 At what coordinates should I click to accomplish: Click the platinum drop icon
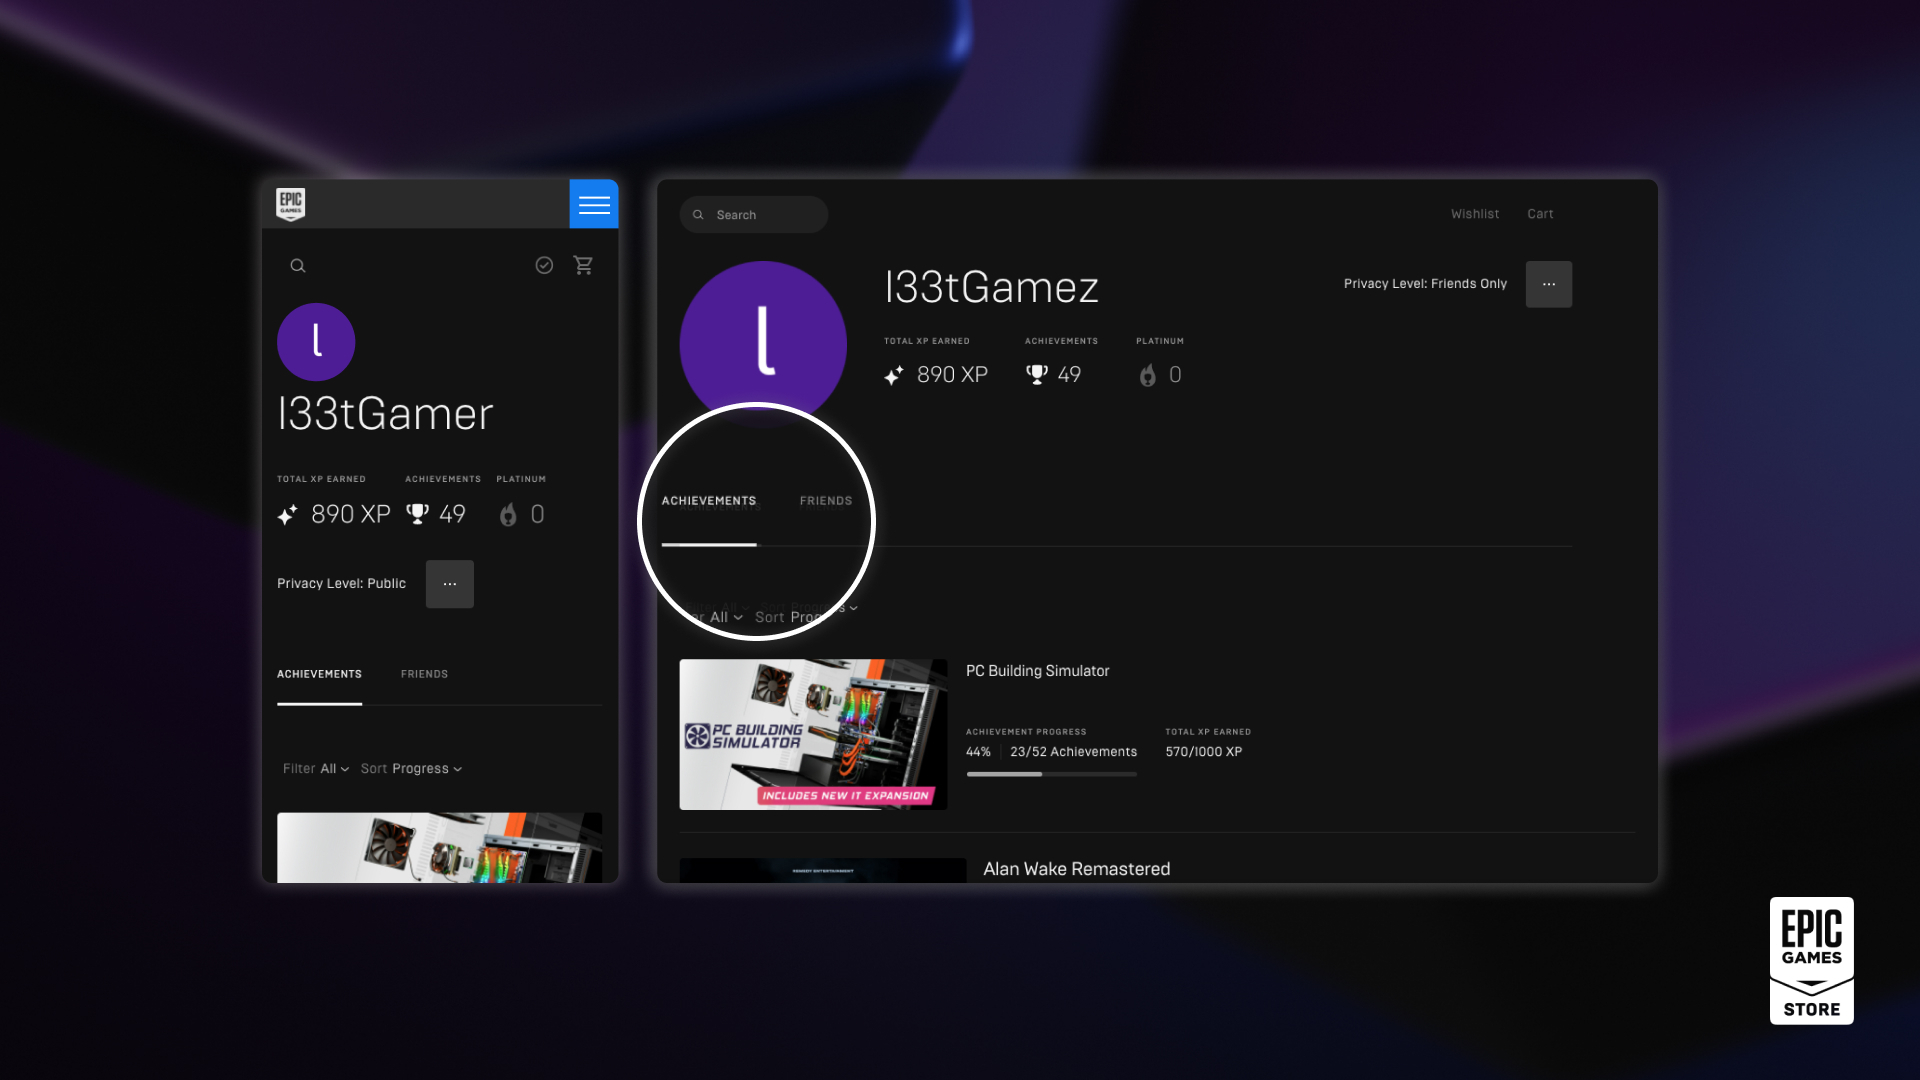tap(1146, 375)
